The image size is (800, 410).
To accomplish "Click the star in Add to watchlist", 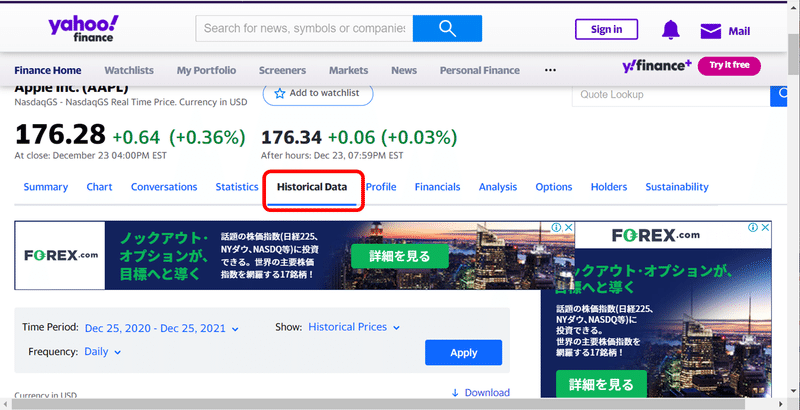I will tap(280, 93).
